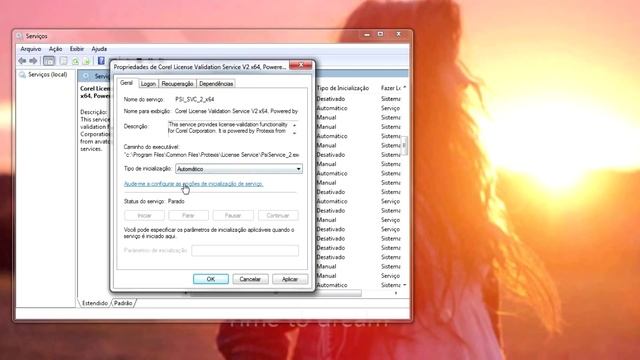Screen dimensions: 640x360
Task: Click the startup options help link
Action: (x=193, y=184)
